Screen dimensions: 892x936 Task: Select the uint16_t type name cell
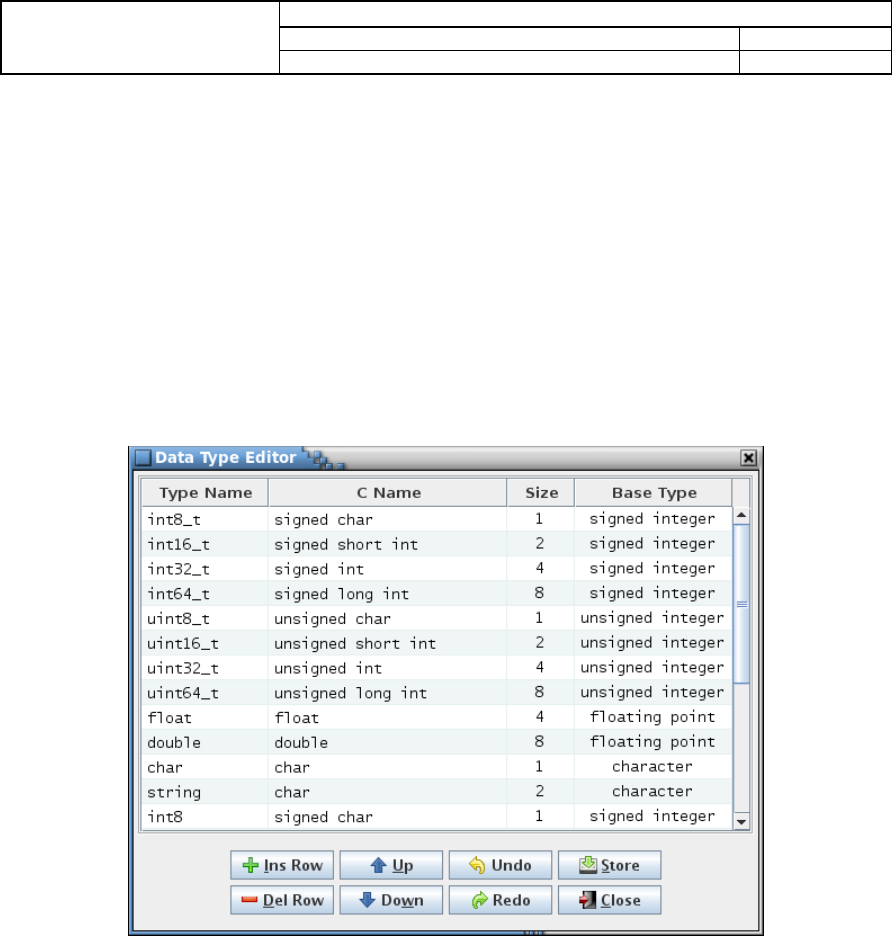[205, 644]
